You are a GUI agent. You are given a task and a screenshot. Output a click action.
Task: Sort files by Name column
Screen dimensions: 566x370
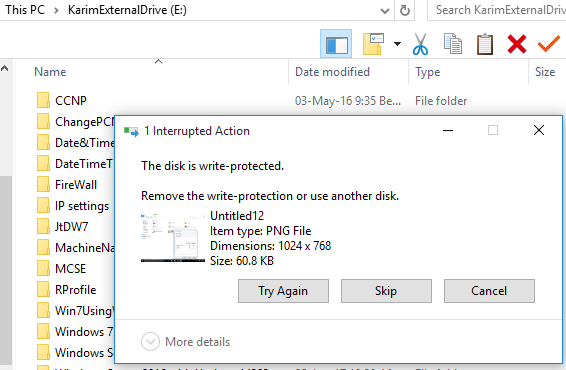click(50, 72)
